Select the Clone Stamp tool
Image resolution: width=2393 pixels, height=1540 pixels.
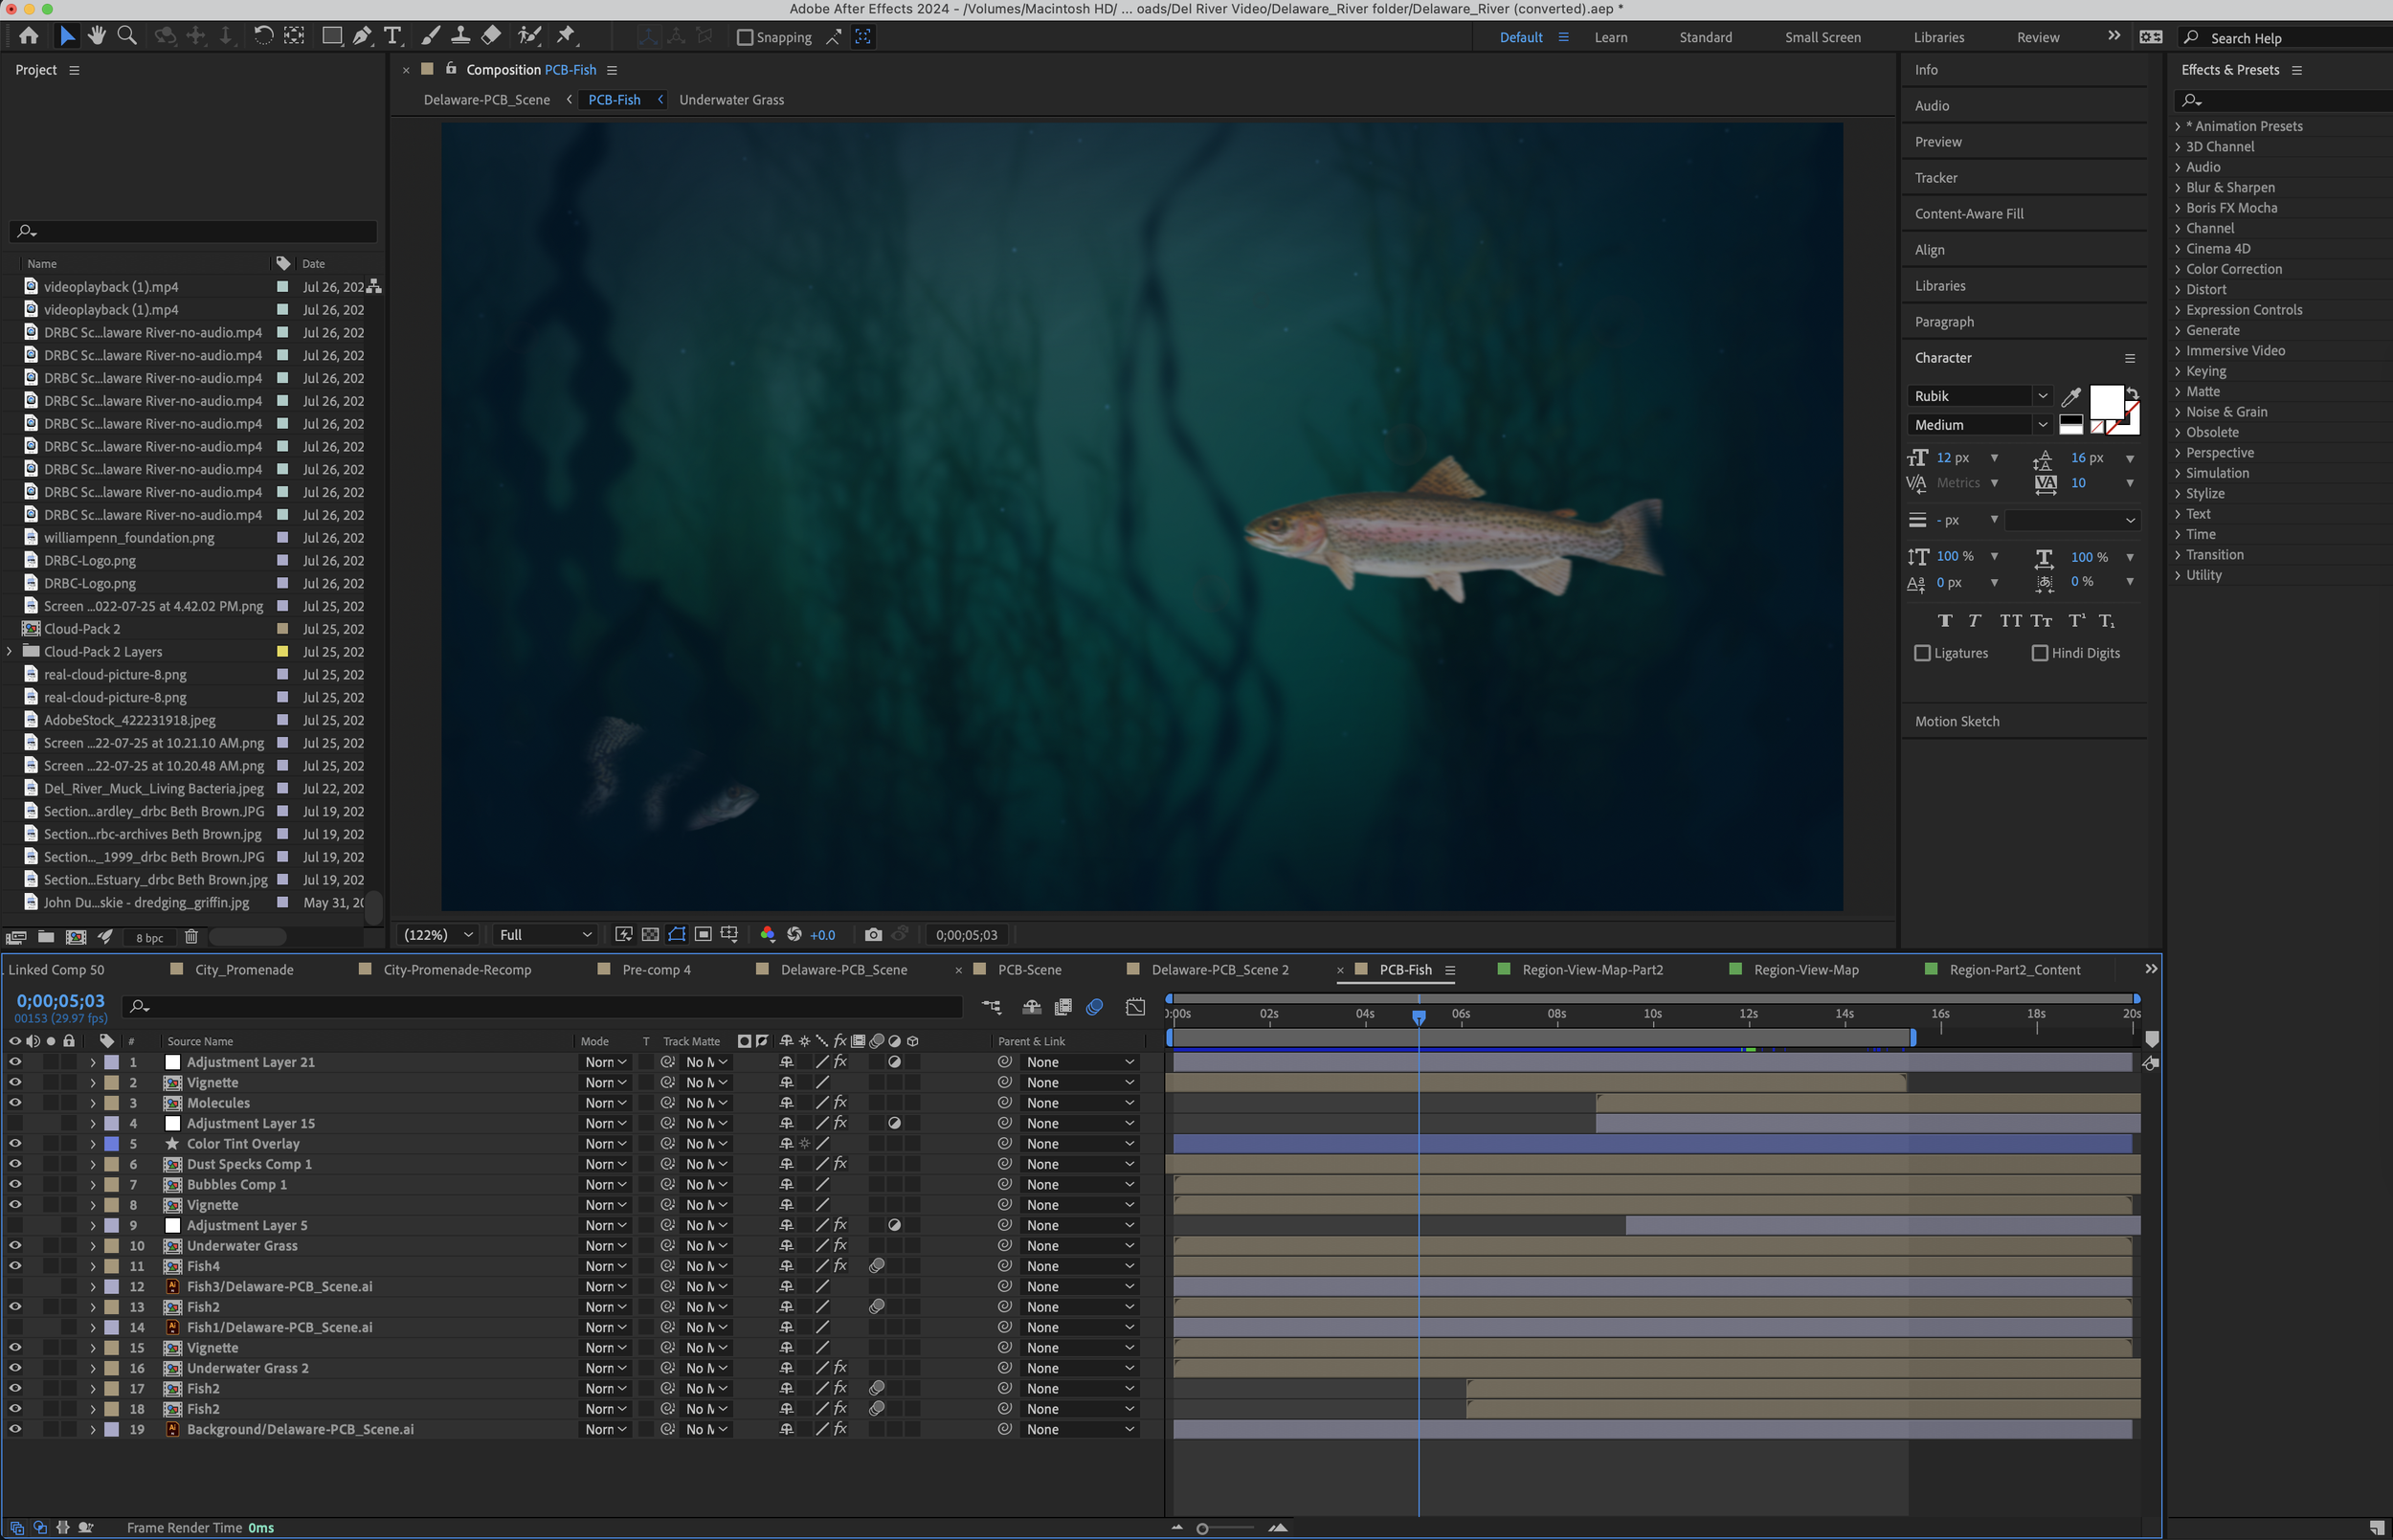click(460, 36)
